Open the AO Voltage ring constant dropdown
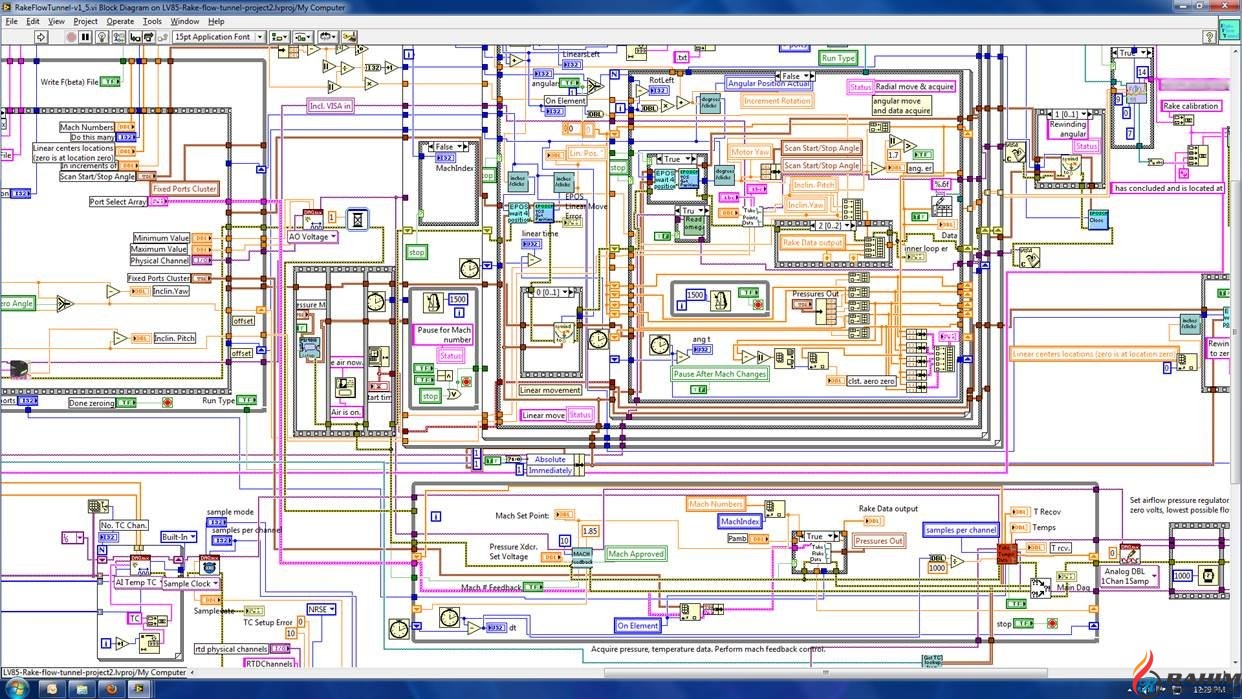 [x=333, y=237]
